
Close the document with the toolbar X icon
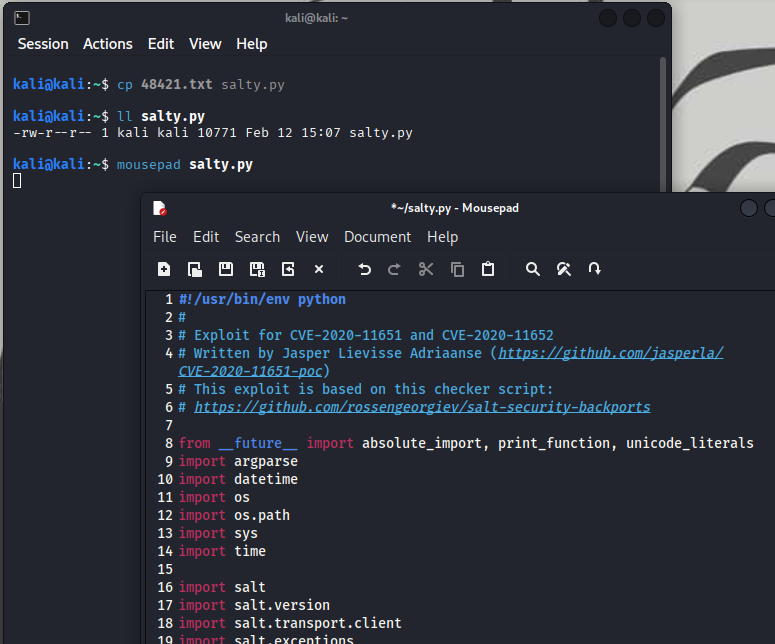319,269
